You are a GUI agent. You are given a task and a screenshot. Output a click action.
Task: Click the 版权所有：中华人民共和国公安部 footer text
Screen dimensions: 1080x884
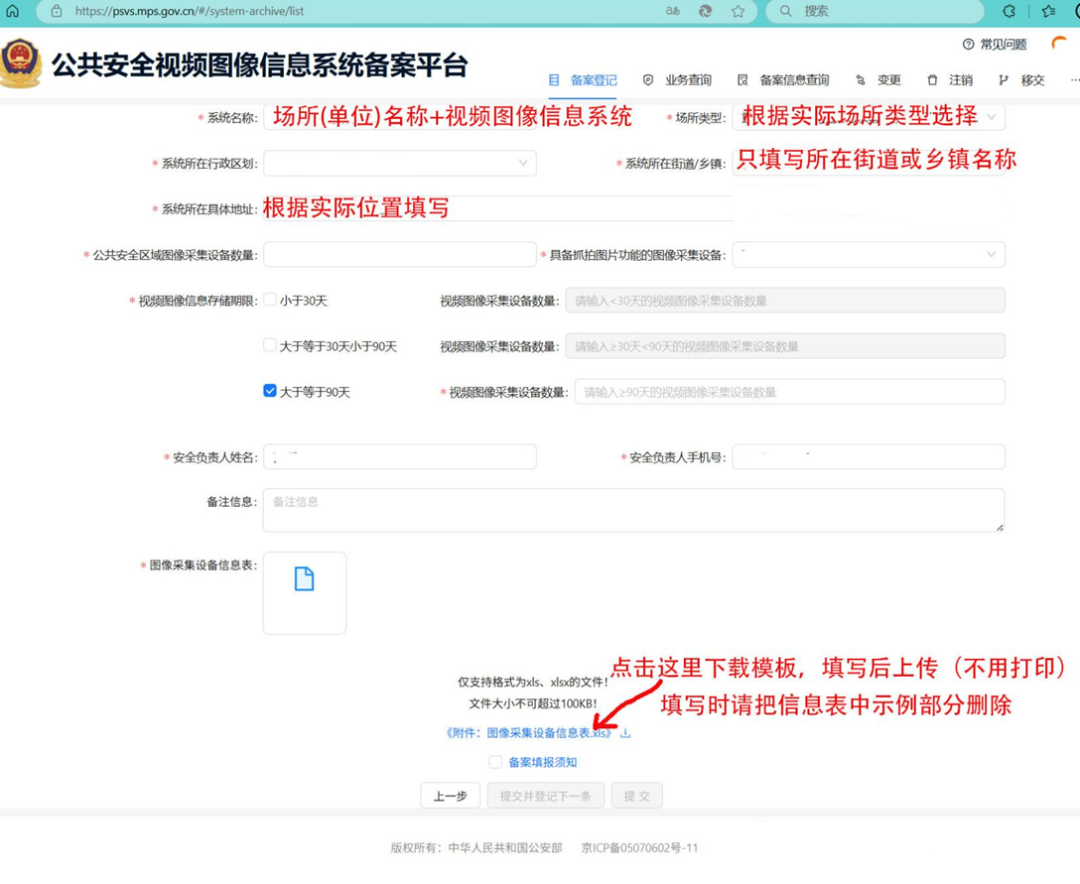point(477,847)
